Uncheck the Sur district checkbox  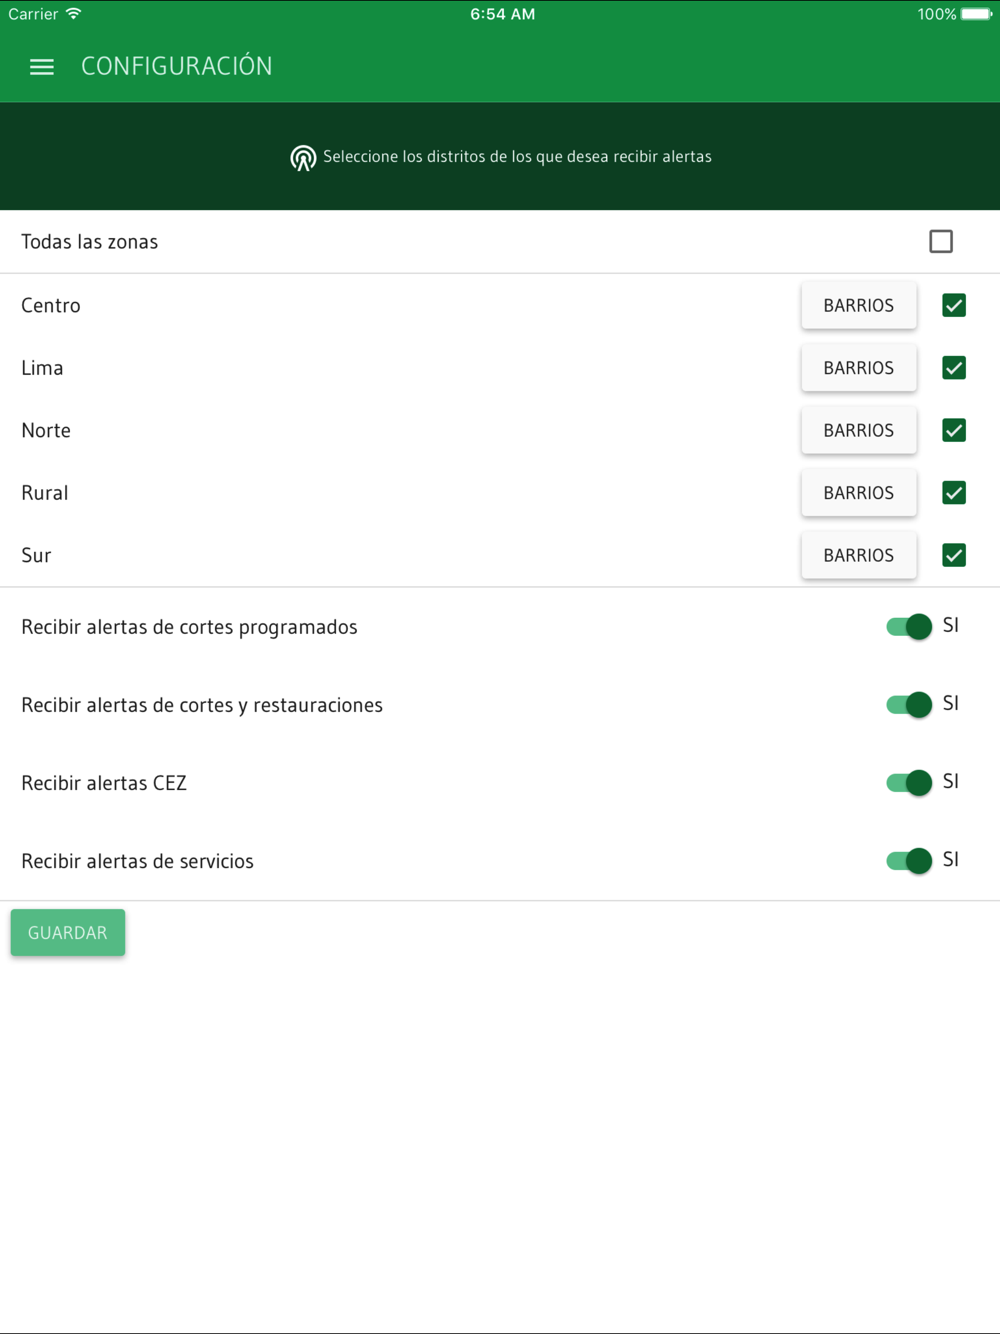click(954, 555)
